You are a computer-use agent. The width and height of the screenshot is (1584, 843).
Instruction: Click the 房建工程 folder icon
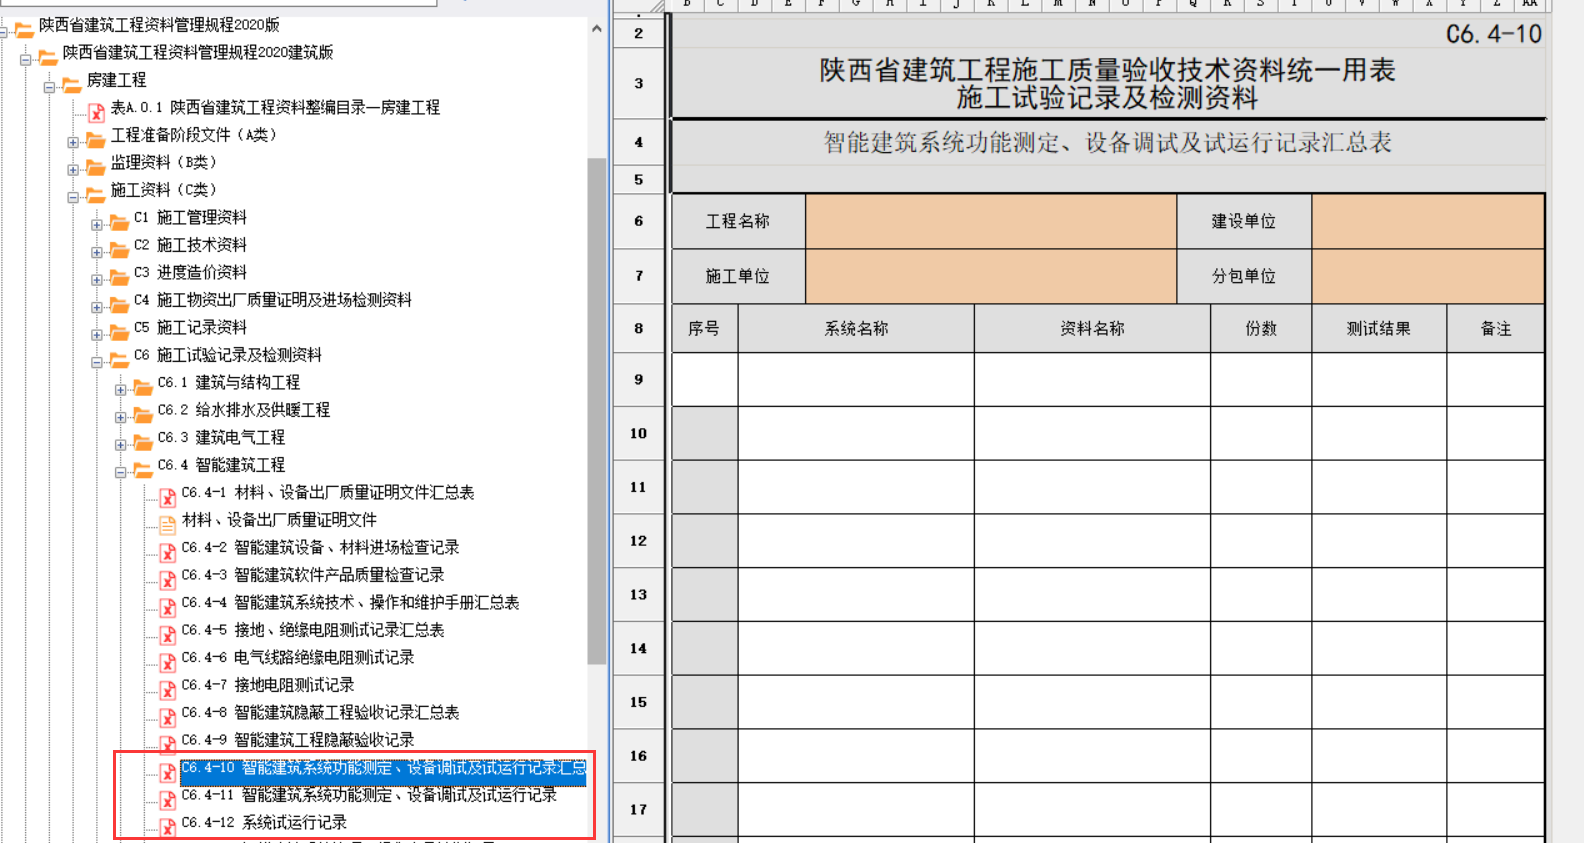click(72, 84)
